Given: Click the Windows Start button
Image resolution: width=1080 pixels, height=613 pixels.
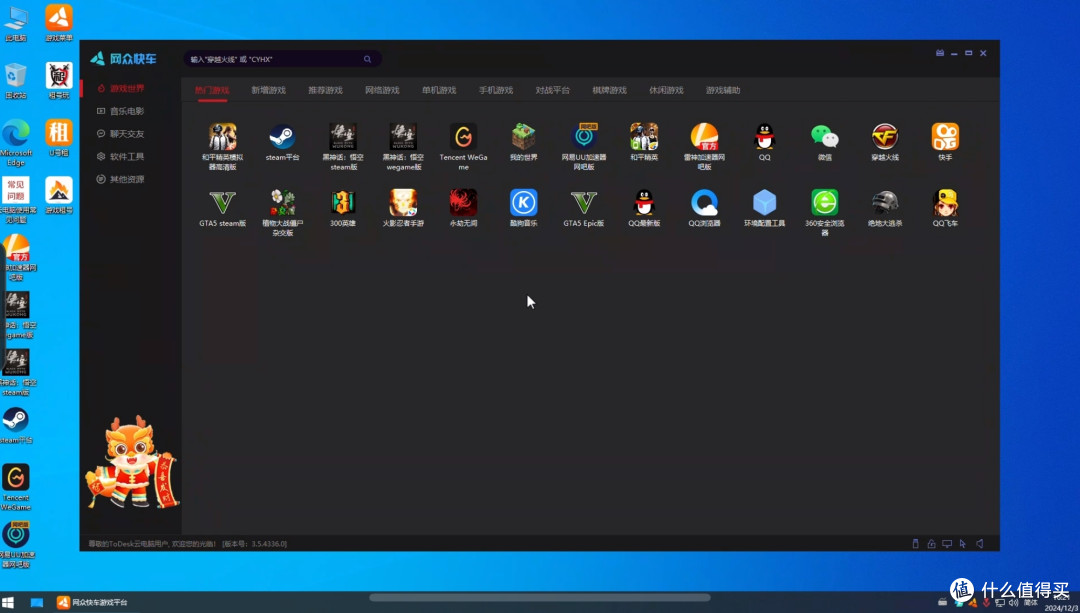Looking at the screenshot, I should point(8,602).
